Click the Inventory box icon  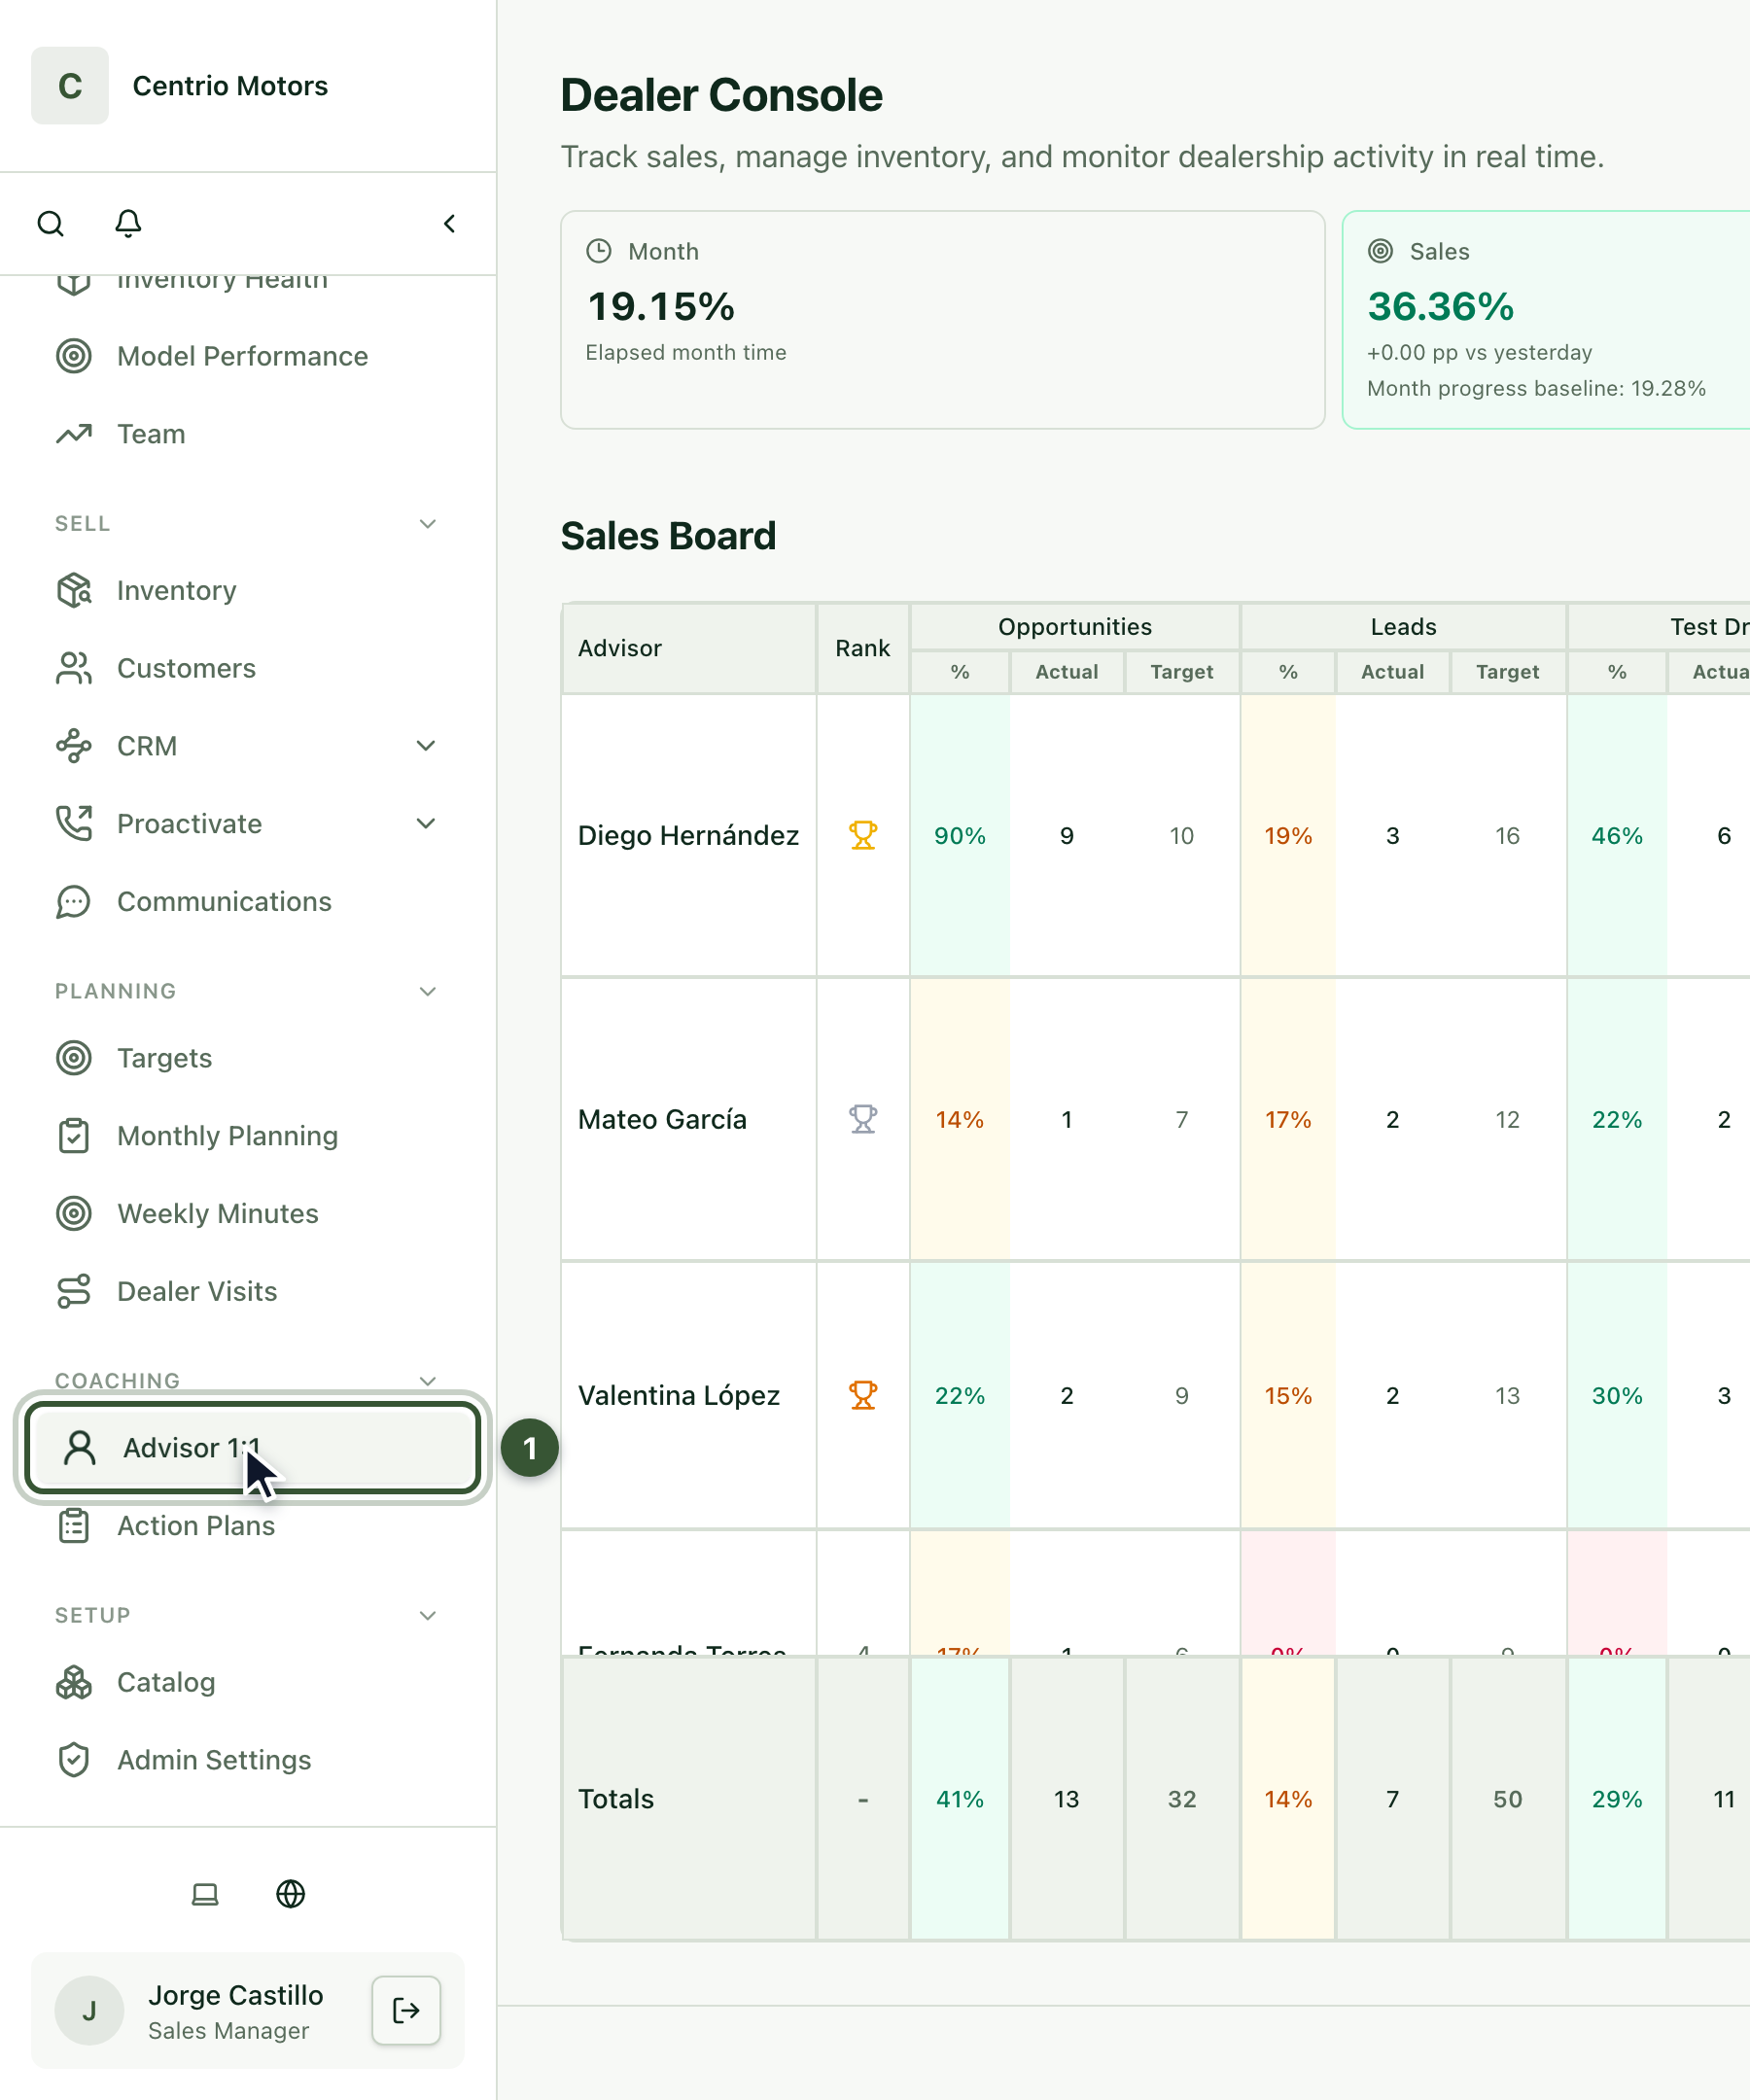pos(74,590)
